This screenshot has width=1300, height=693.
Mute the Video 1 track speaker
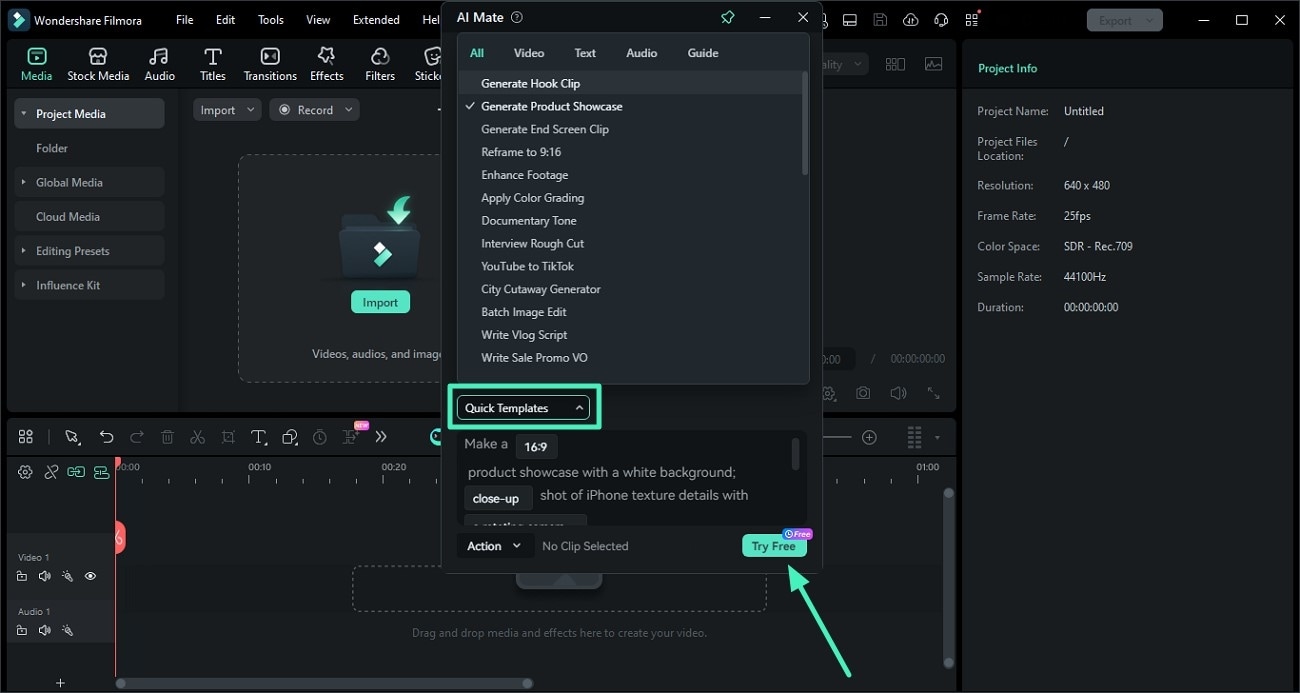click(44, 576)
